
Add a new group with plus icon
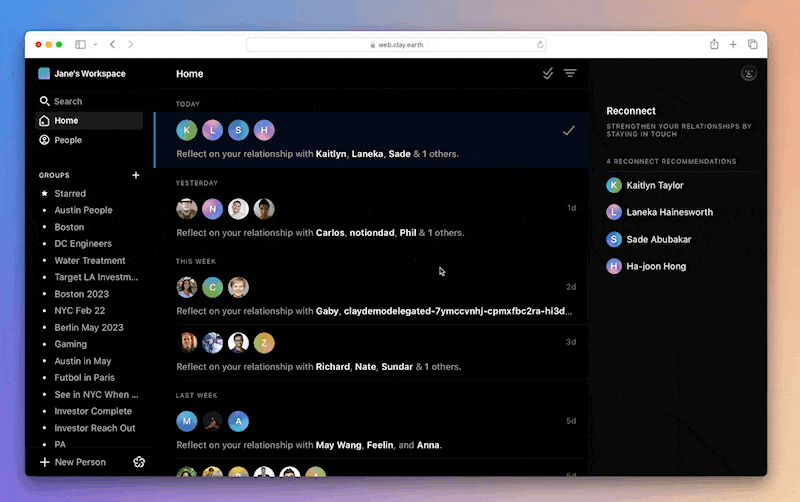point(136,175)
